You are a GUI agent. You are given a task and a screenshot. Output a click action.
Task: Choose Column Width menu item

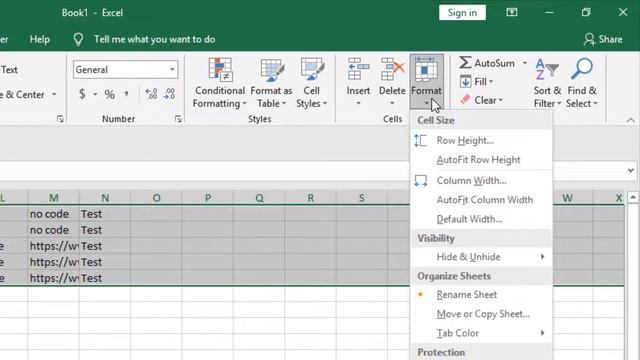[481, 180]
